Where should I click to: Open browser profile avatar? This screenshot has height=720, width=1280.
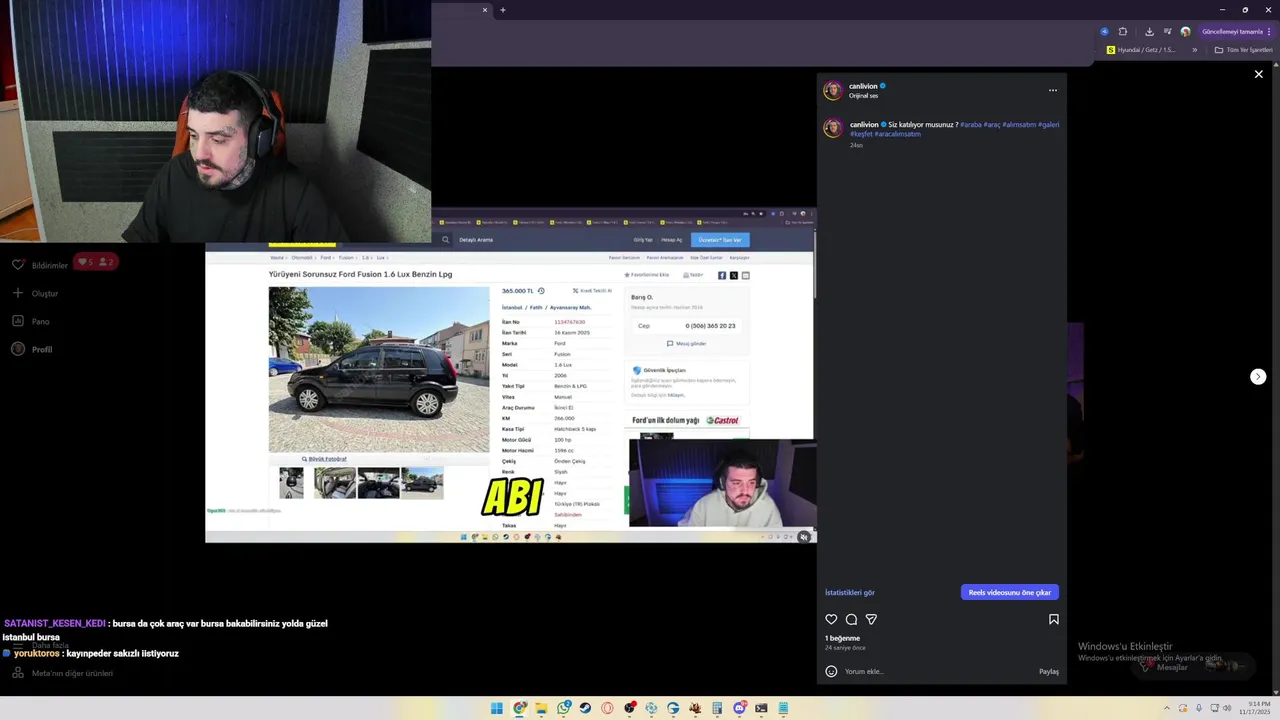pos(1186,32)
